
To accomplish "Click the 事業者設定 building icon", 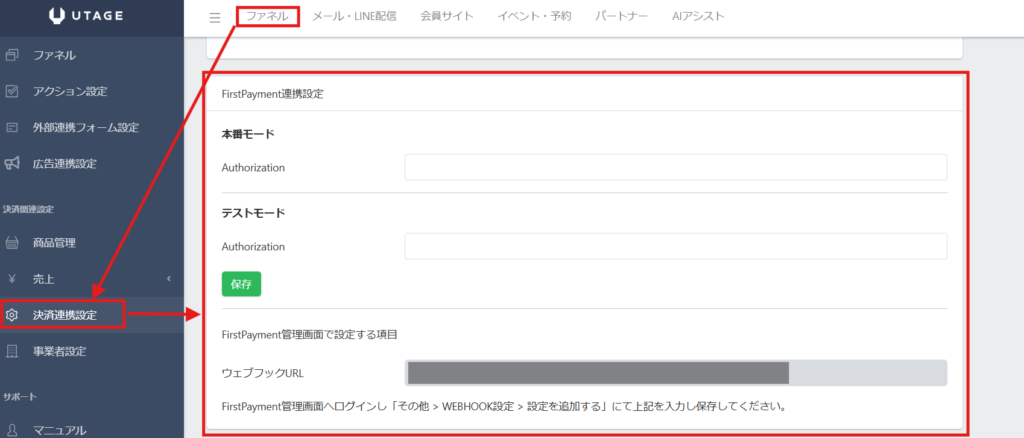I will coord(12,351).
